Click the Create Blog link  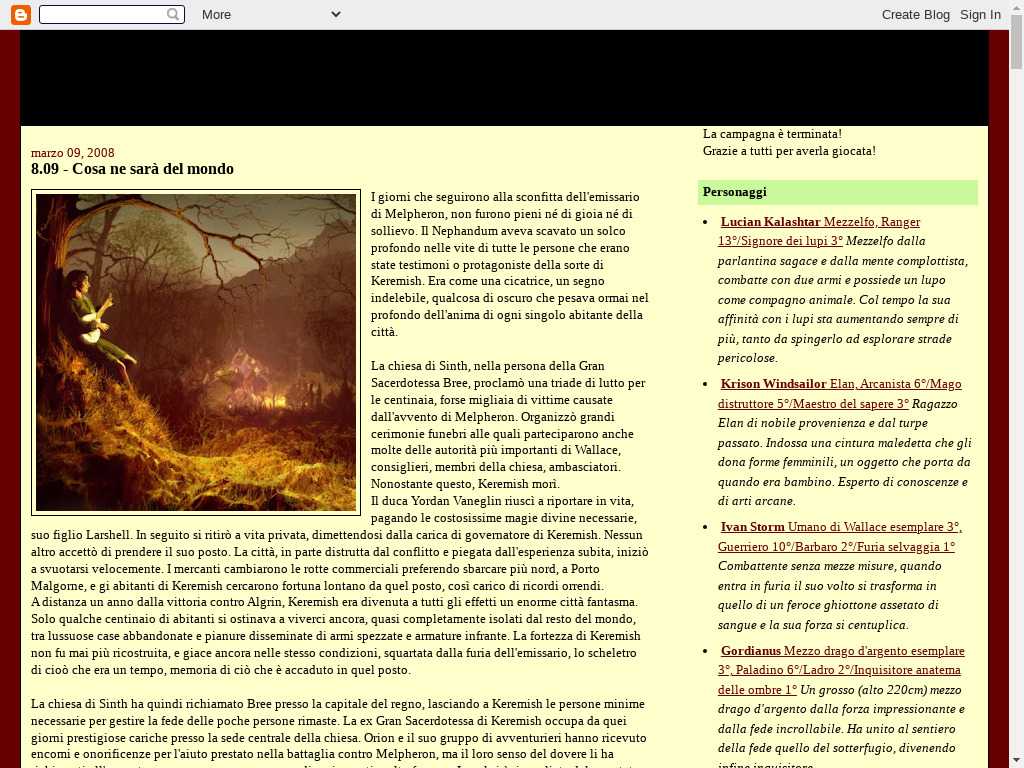point(916,14)
